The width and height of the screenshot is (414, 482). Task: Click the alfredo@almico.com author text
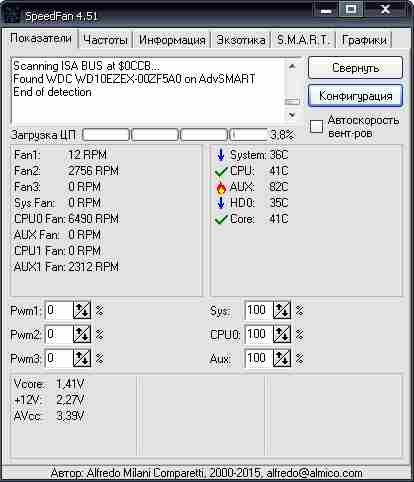pyautogui.click(x=314, y=473)
